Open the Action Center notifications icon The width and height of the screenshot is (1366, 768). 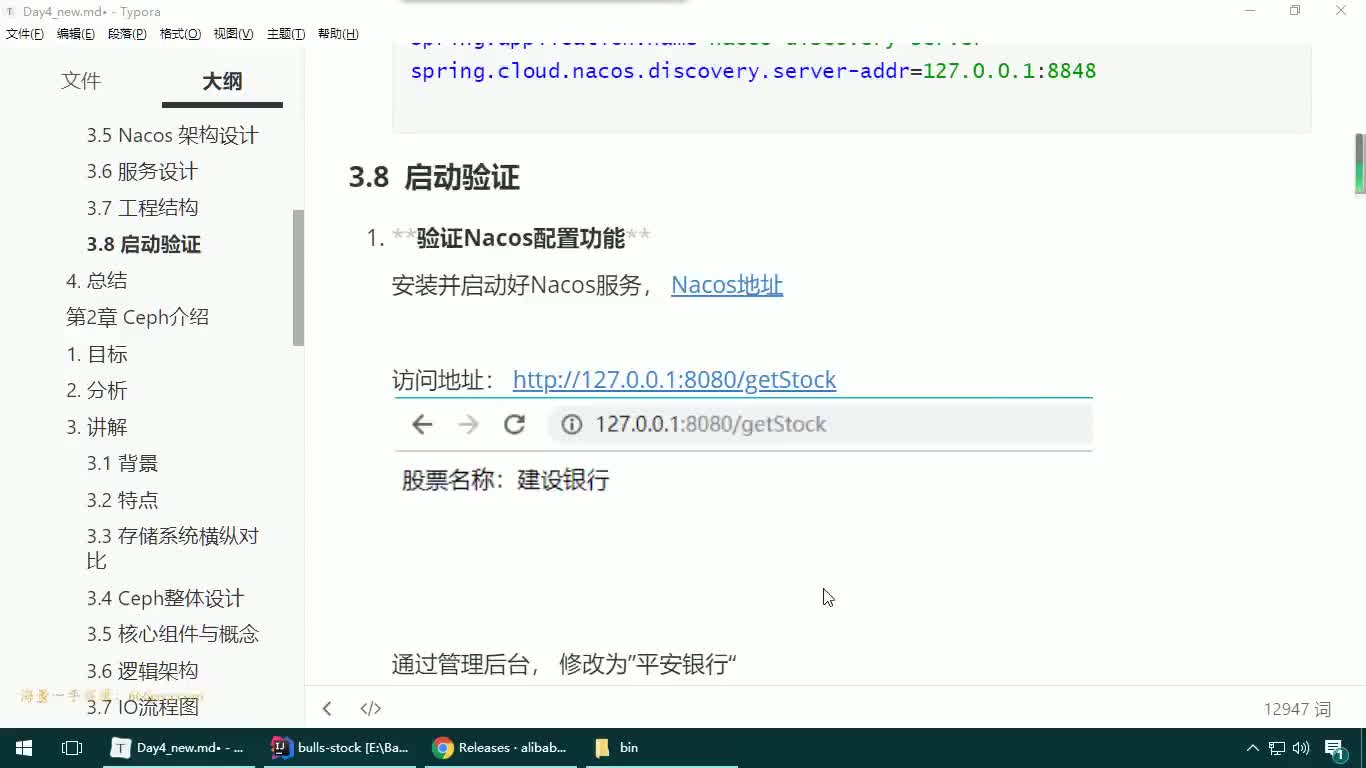coord(1336,748)
